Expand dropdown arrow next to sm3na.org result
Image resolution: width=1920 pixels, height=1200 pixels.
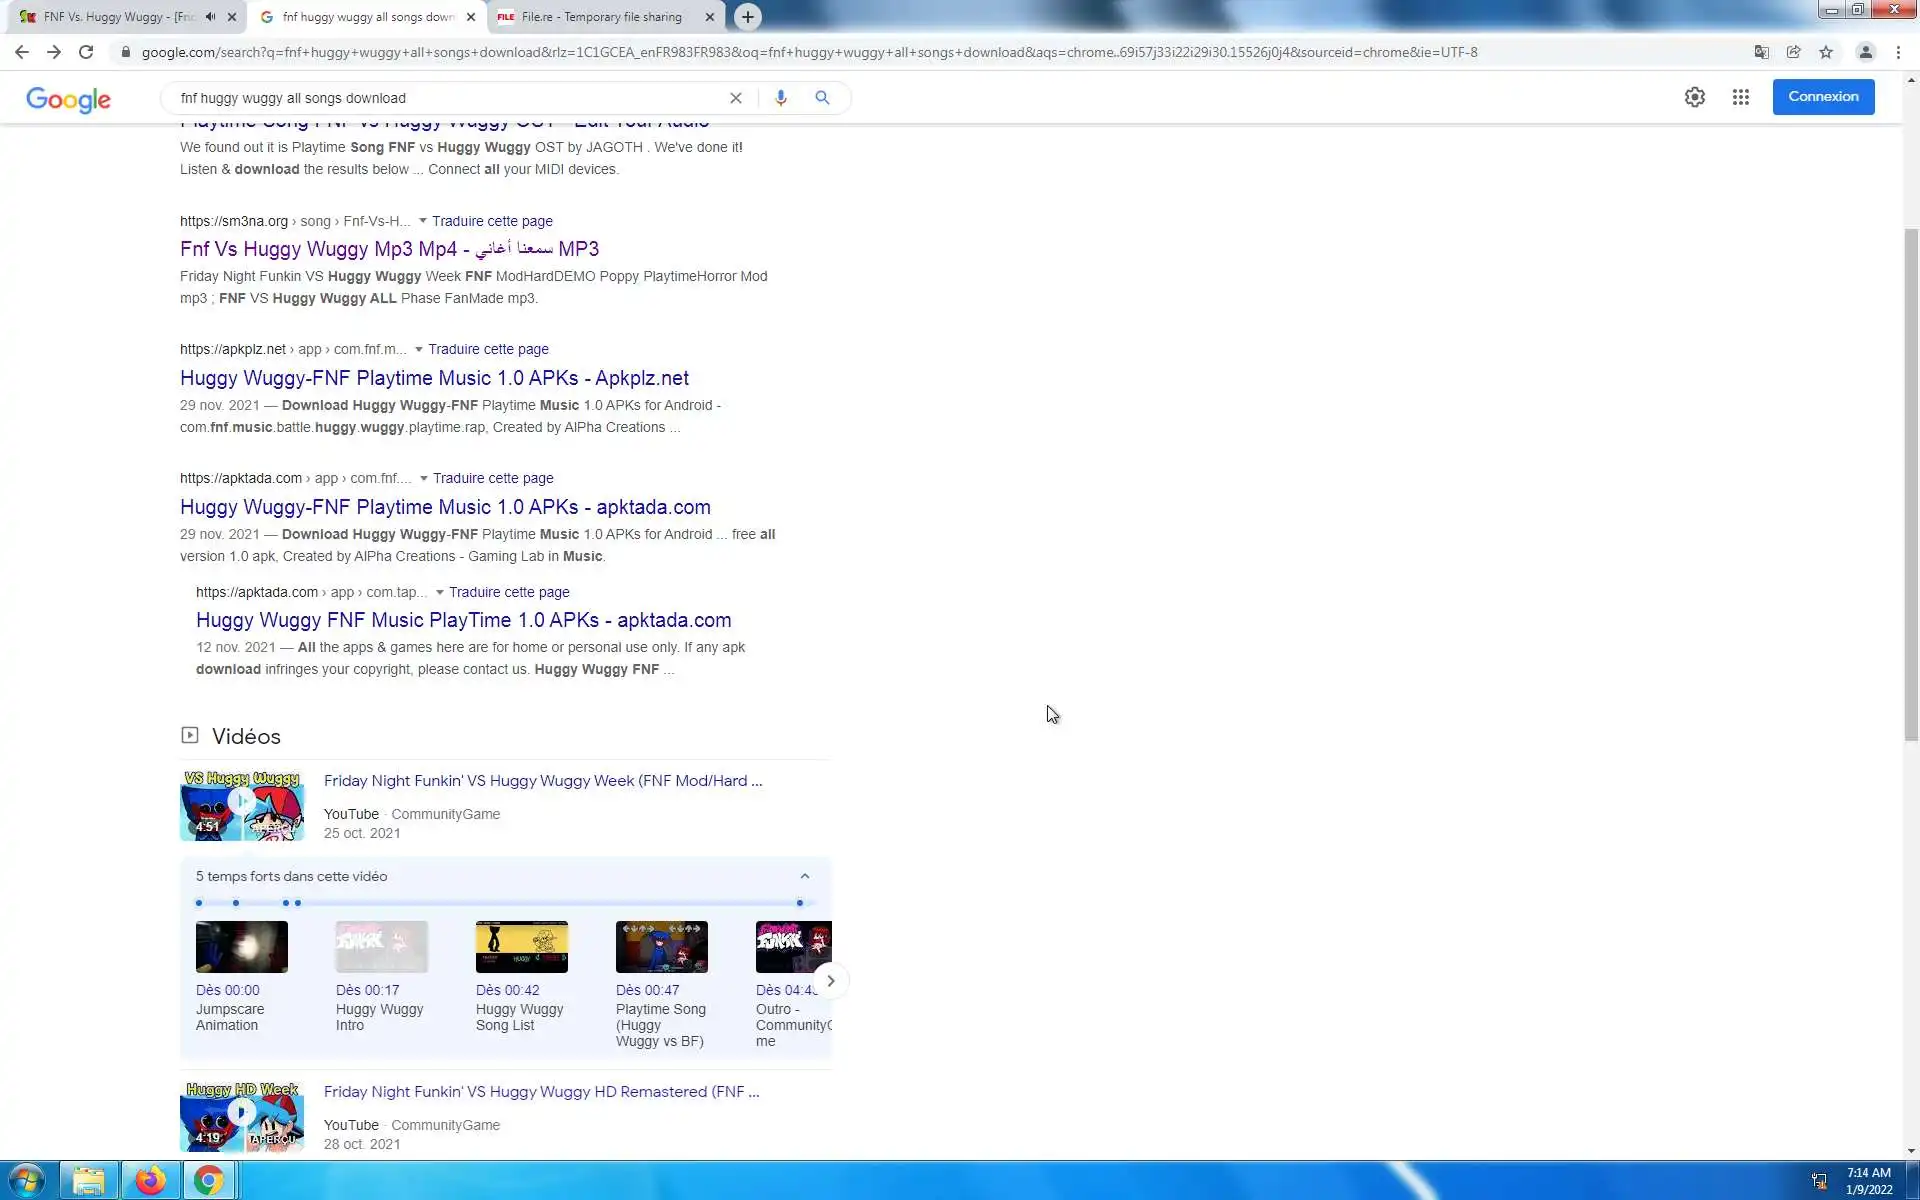(x=422, y=221)
